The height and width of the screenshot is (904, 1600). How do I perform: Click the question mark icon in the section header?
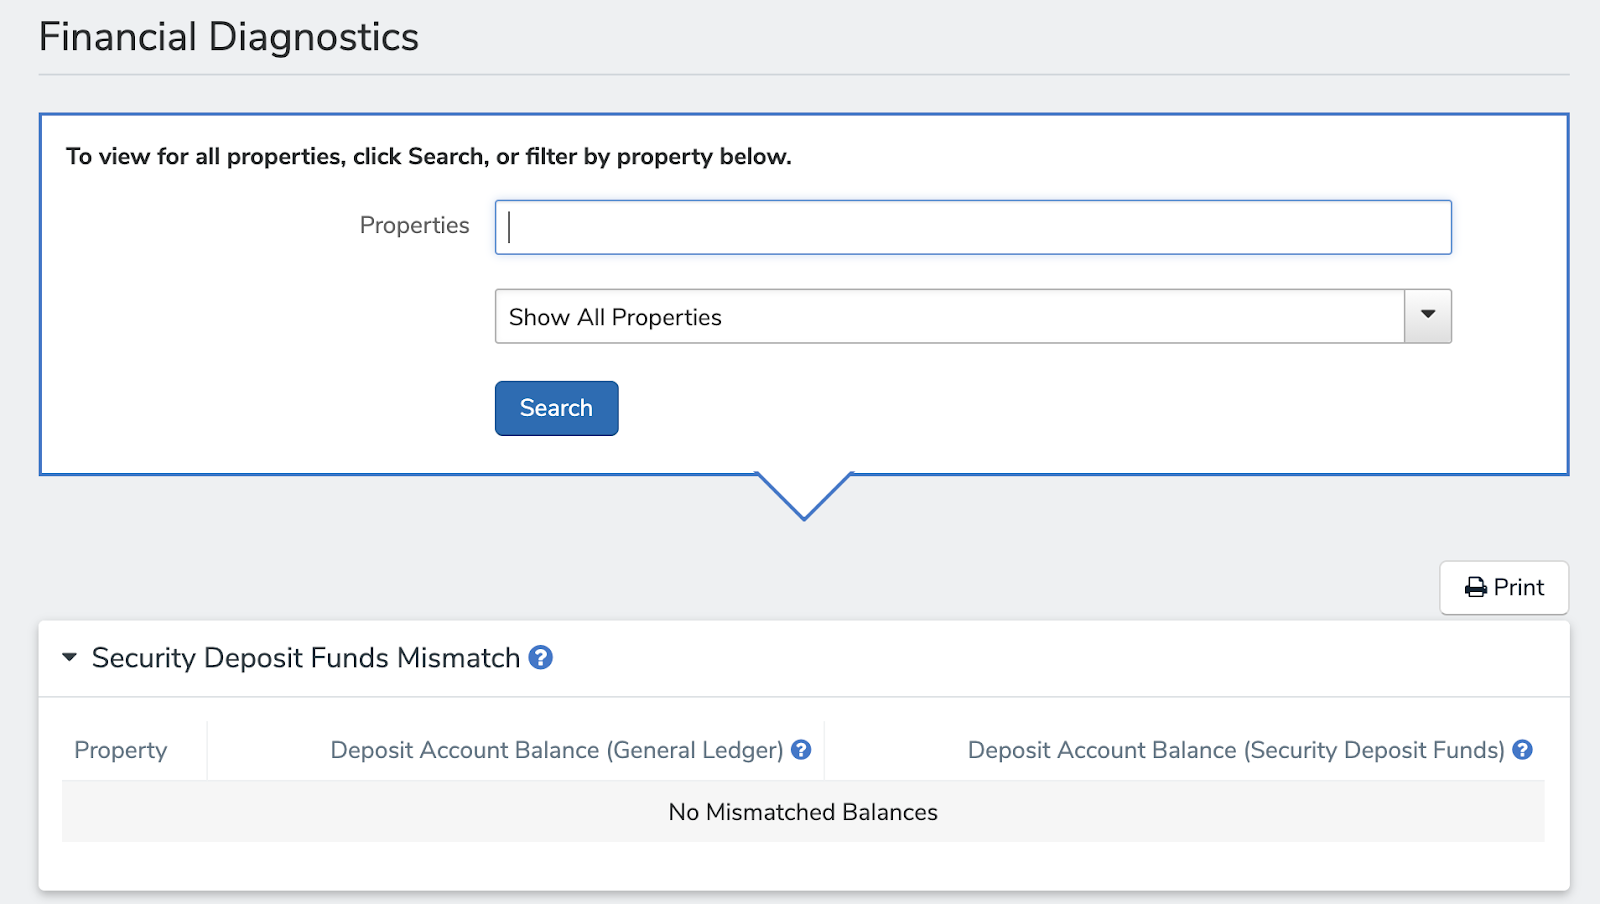(x=541, y=658)
